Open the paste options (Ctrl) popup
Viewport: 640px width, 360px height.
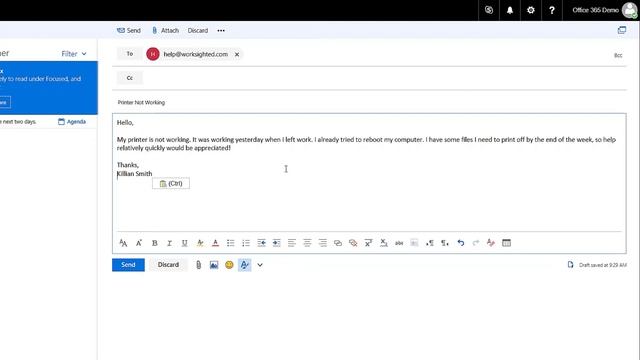coord(171,184)
